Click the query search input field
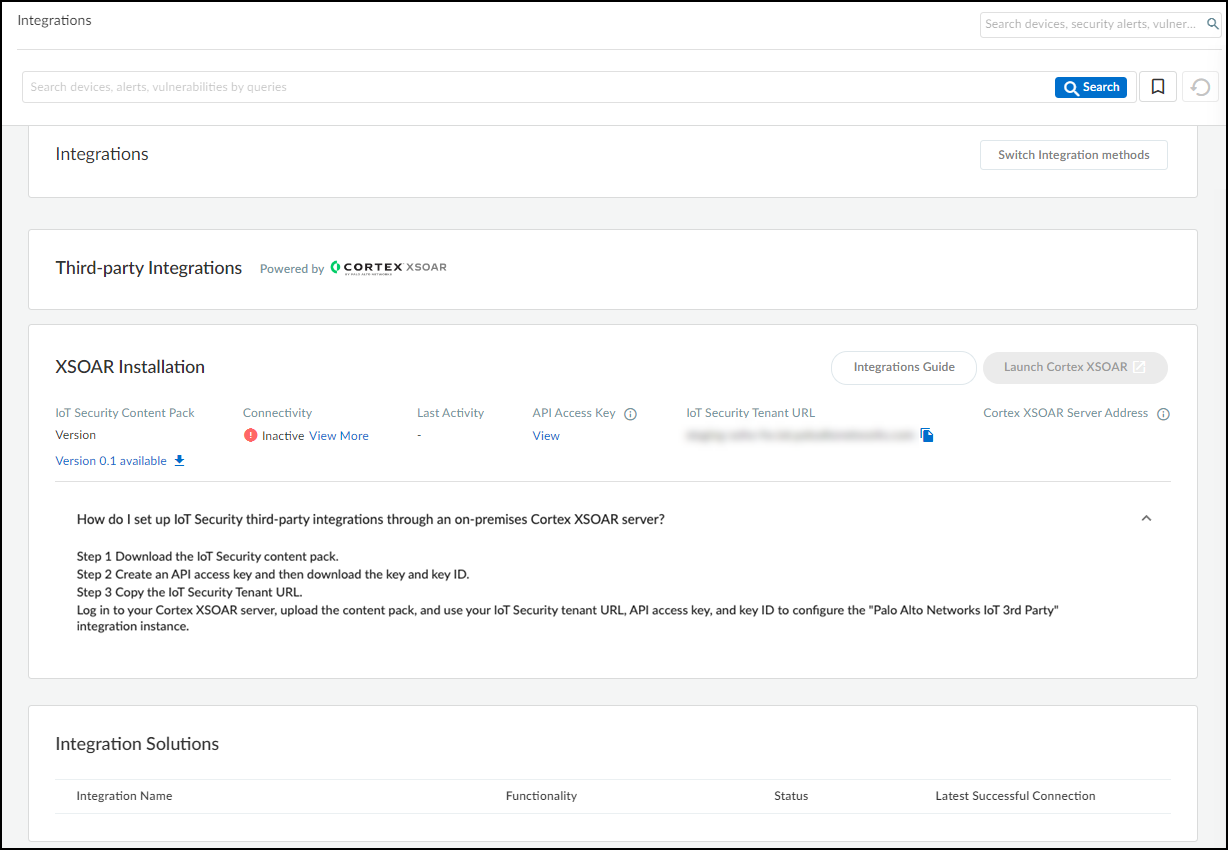 (400, 86)
